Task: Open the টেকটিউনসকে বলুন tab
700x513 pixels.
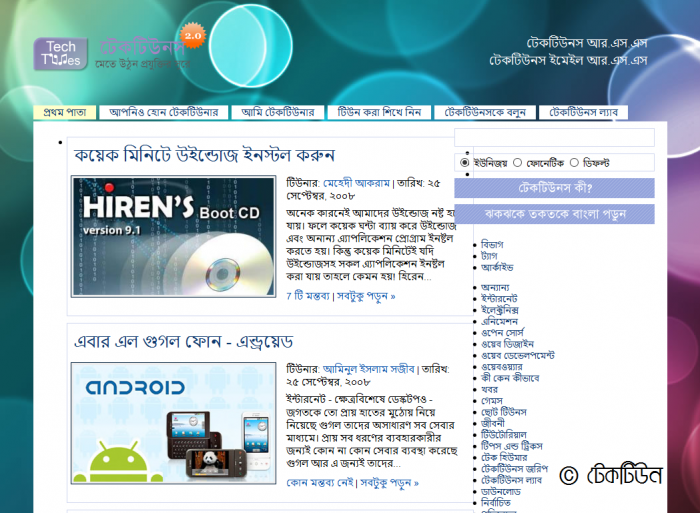Action: 485,113
